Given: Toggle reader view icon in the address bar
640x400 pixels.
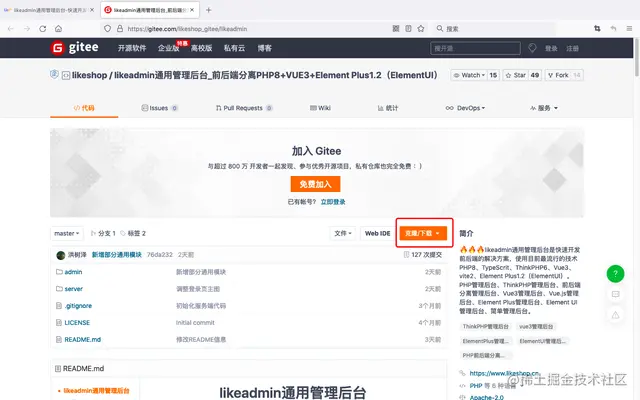Looking at the screenshot, I should [408, 29].
